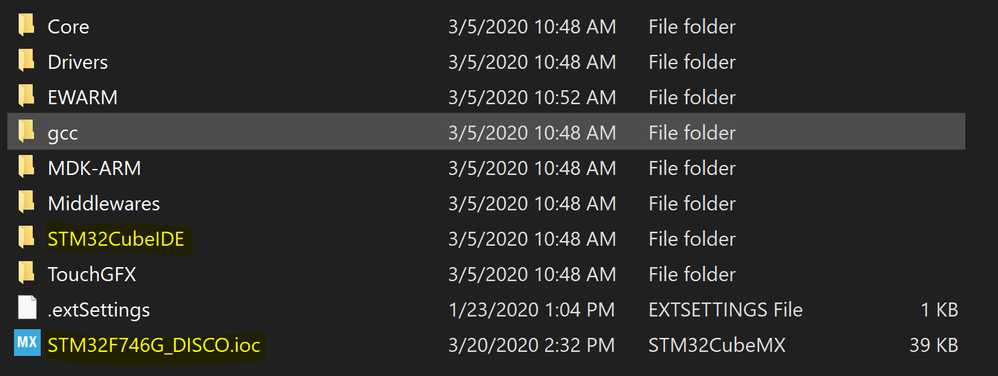Select the date 3/20/2020 2:32 PM
Screen dimensions: 998x376
point(531,345)
